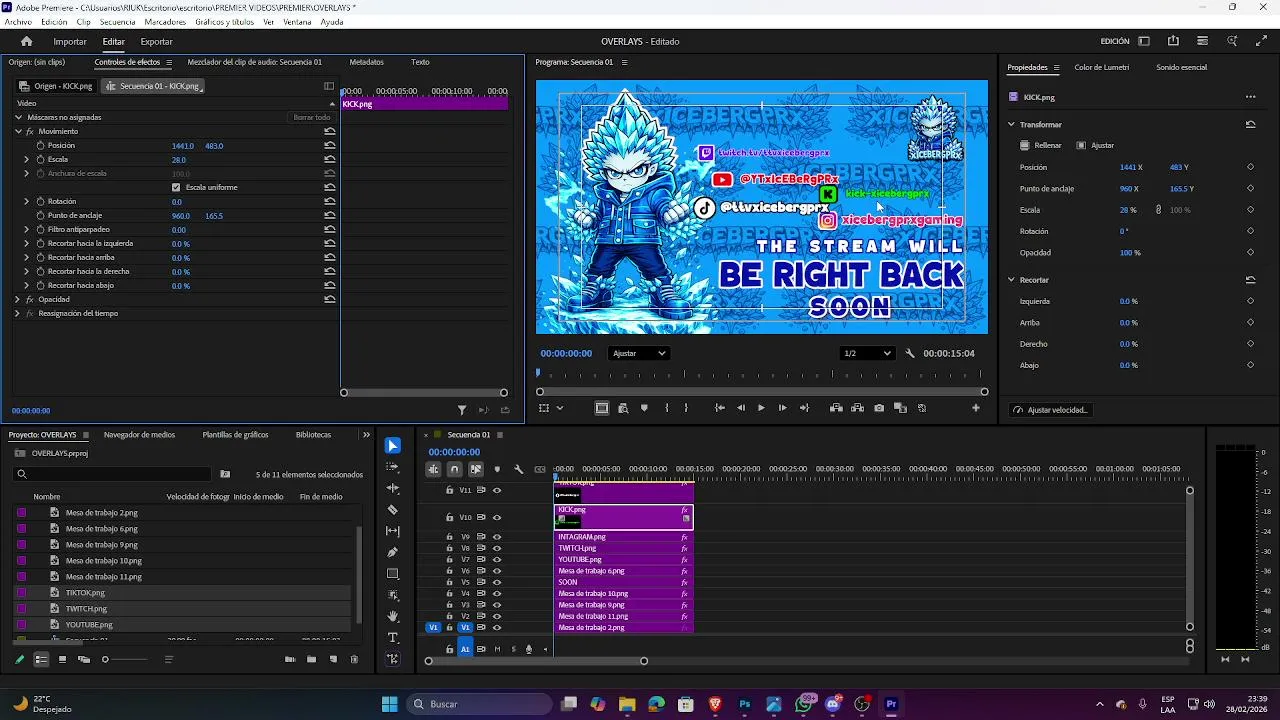Toggle scale link lock in Properties panel
Image resolution: width=1280 pixels, height=720 pixels.
(x=1159, y=210)
